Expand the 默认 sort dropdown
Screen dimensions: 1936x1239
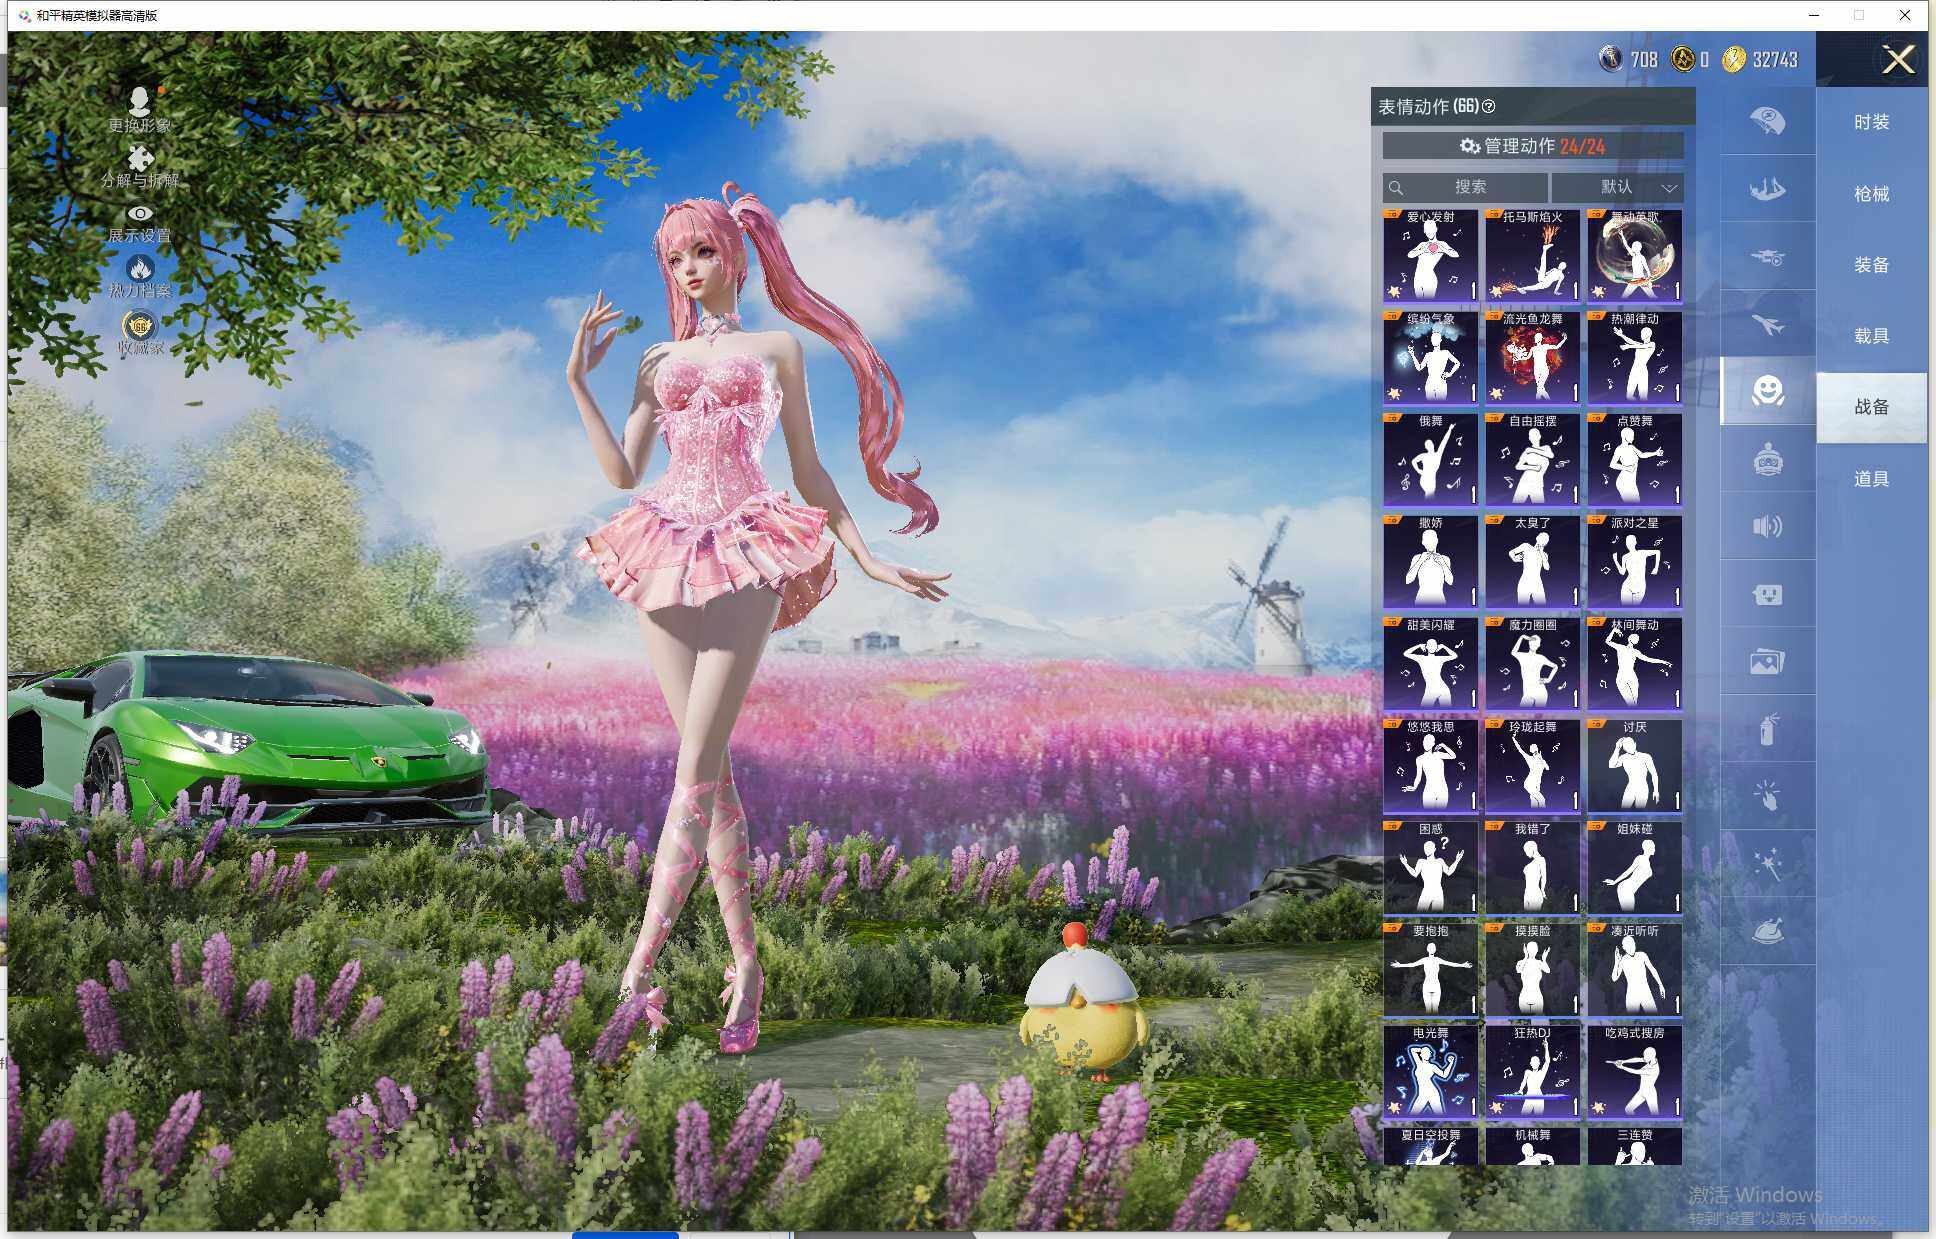pyautogui.click(x=1617, y=187)
